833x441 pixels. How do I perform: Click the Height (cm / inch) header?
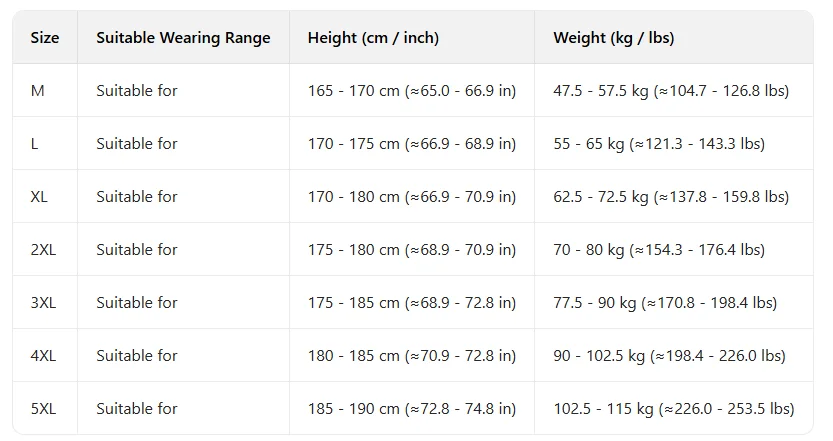373,38
